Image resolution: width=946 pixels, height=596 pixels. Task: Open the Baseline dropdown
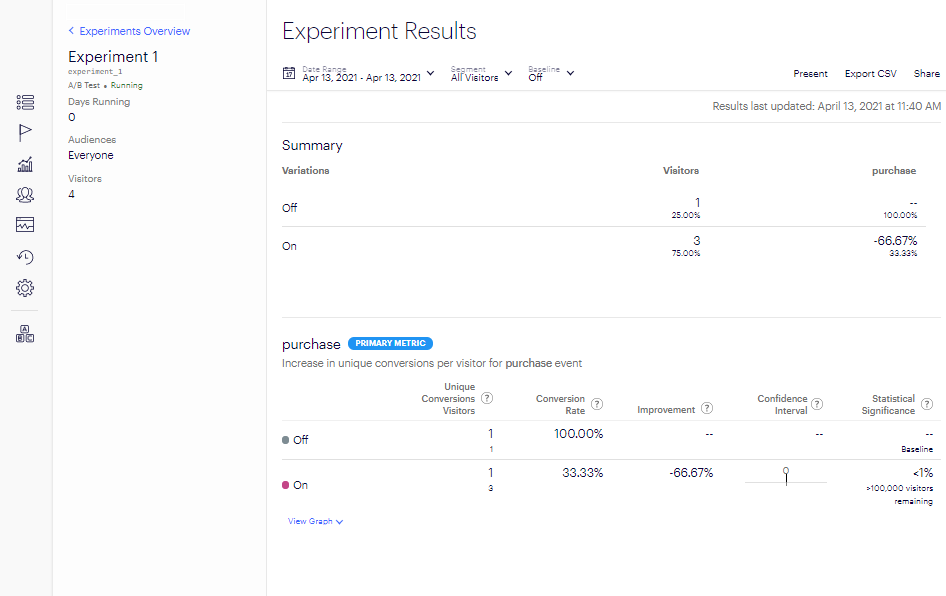click(x=551, y=73)
